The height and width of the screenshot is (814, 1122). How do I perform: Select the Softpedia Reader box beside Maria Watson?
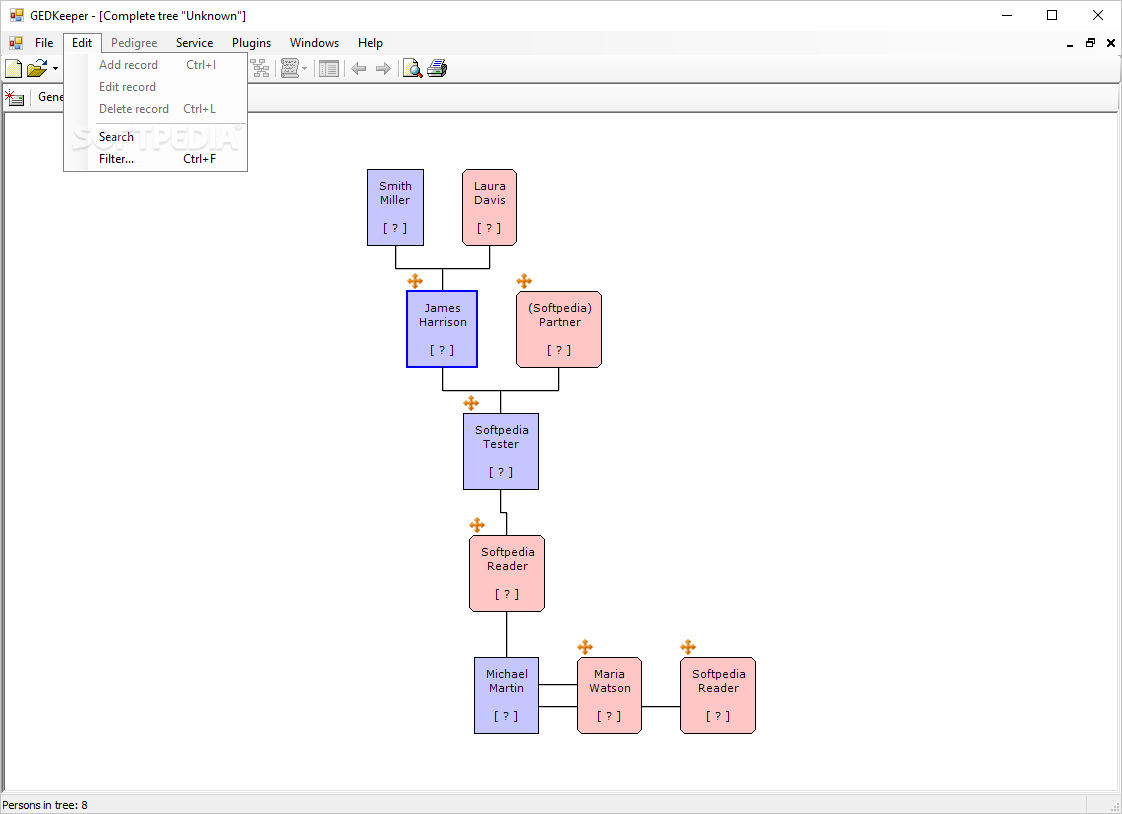(718, 695)
